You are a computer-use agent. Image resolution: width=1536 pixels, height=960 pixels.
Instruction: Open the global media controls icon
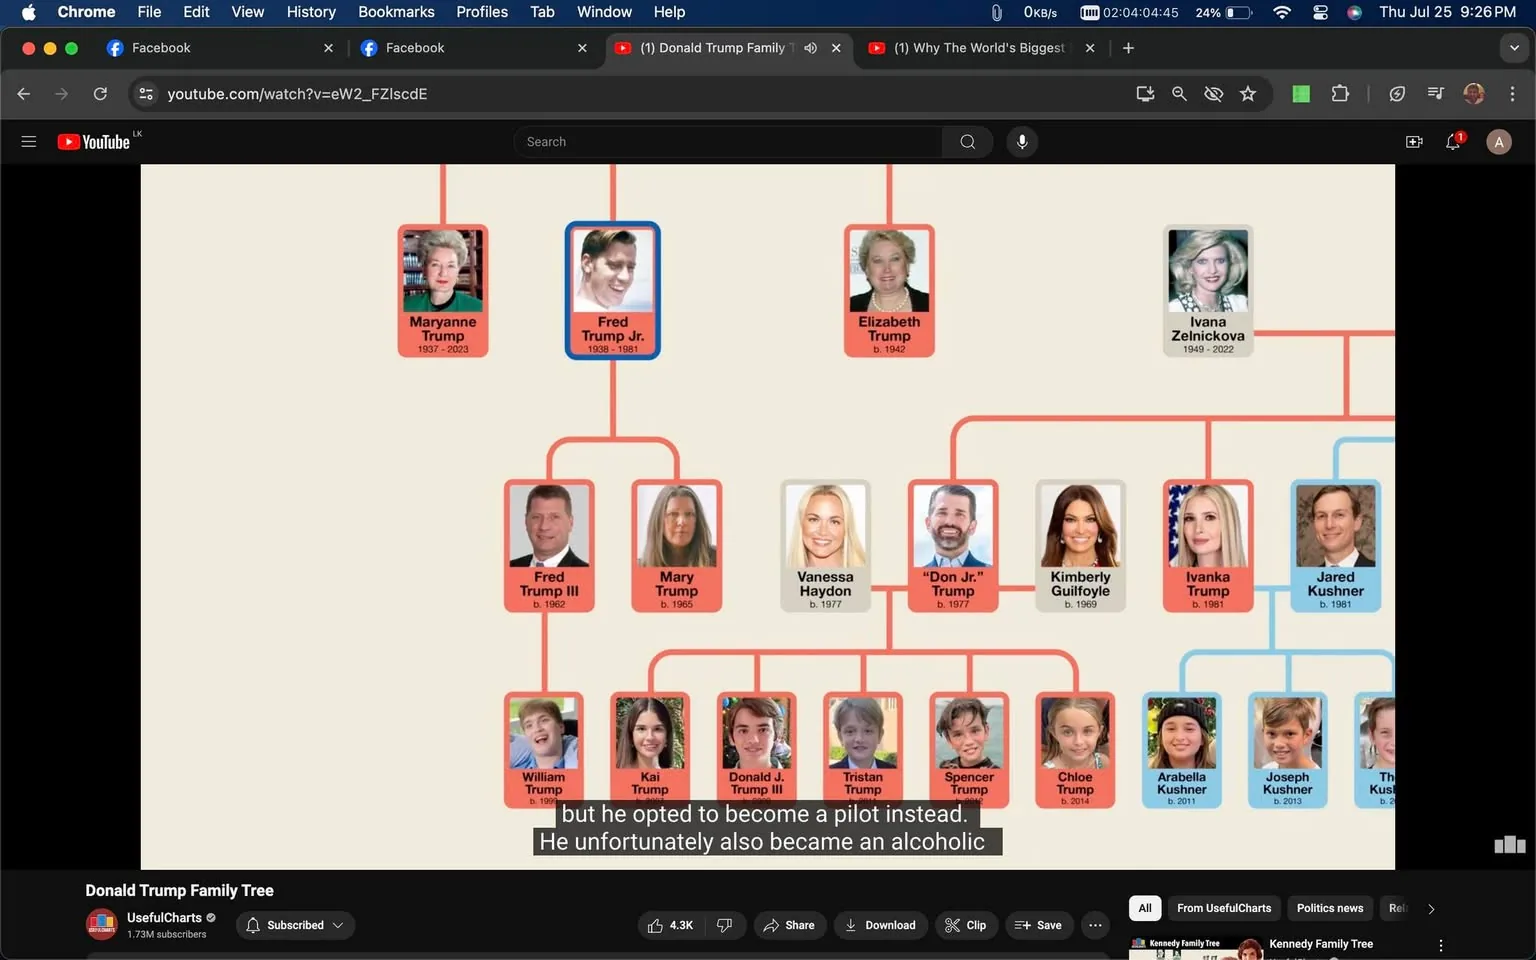1434,93
